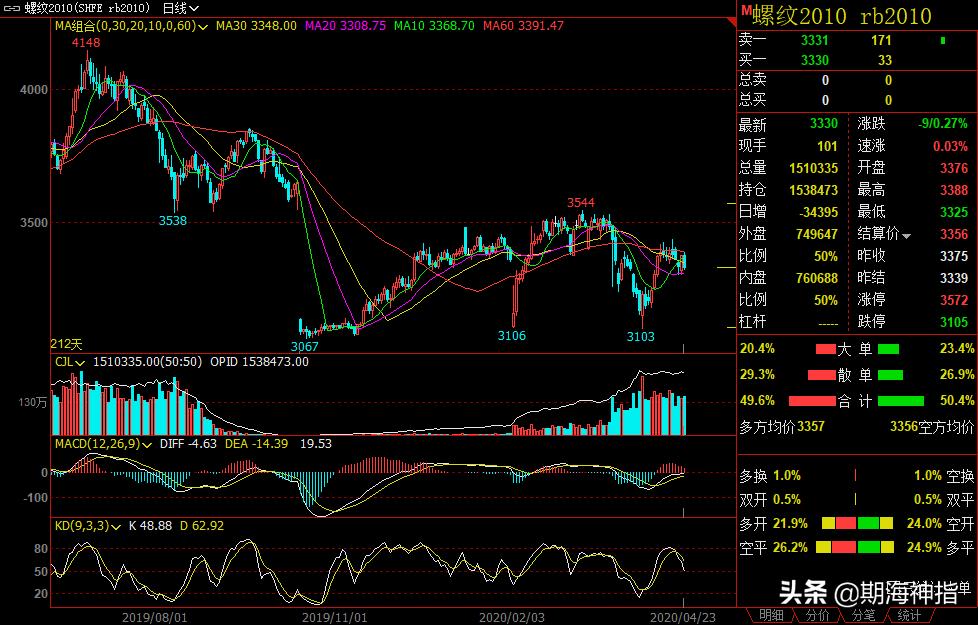
Task: Click the link icon before 螺纹2010 title
Action: (12, 8)
